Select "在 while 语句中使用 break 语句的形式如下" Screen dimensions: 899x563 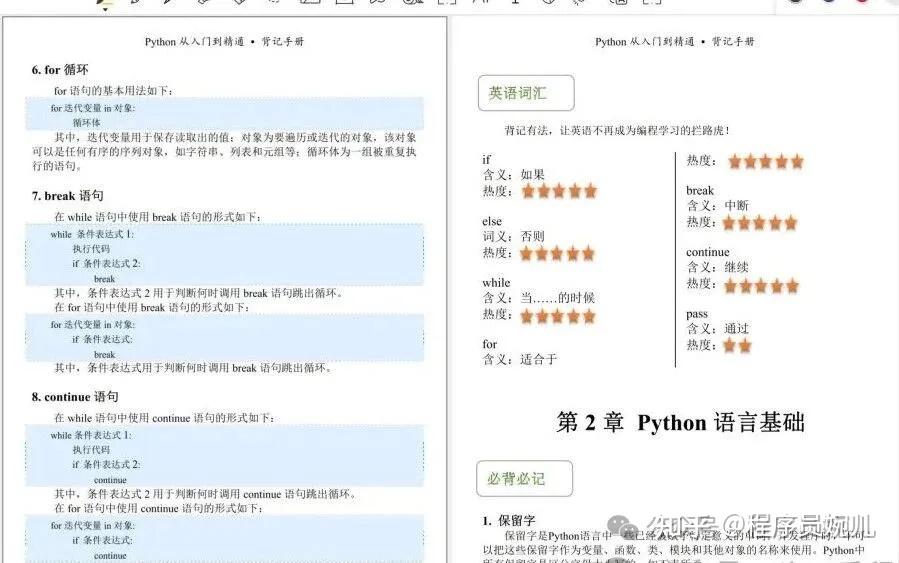click(x=157, y=217)
